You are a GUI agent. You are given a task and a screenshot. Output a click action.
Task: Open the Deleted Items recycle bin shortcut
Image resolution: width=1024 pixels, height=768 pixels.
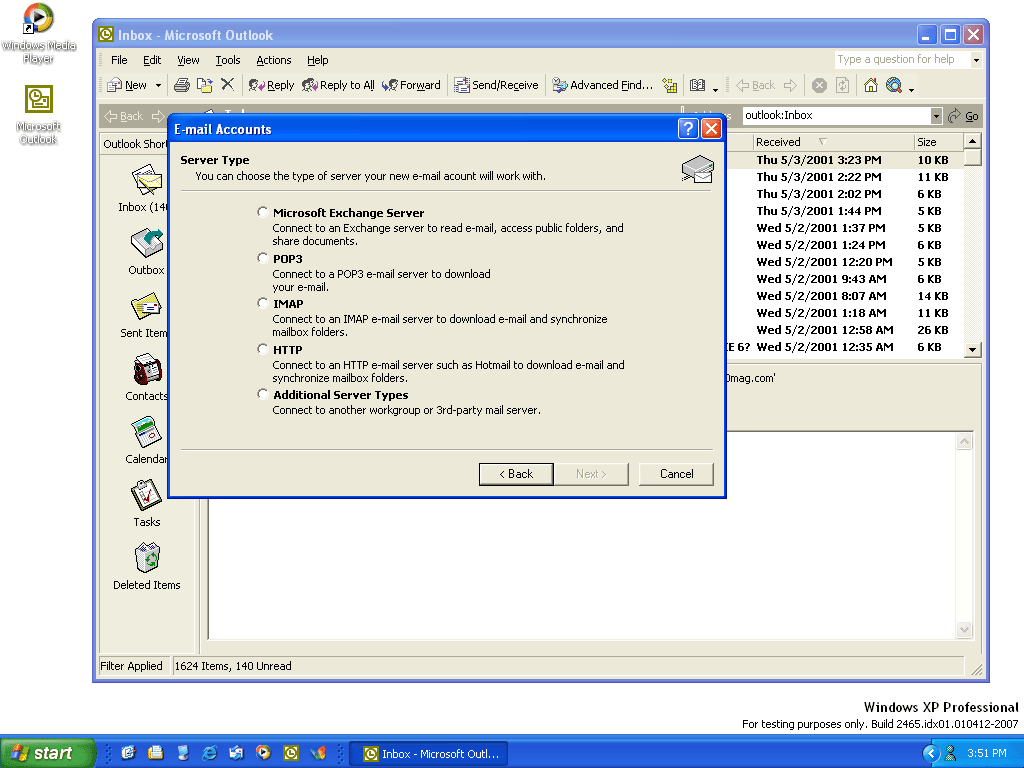click(147, 558)
